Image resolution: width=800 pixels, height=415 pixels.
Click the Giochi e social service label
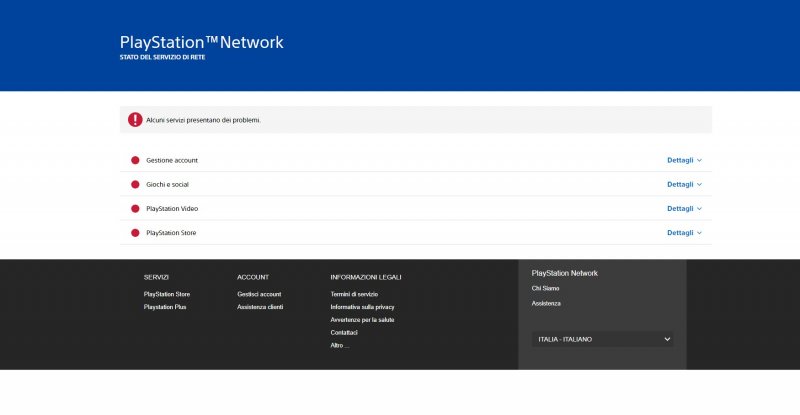(167, 184)
